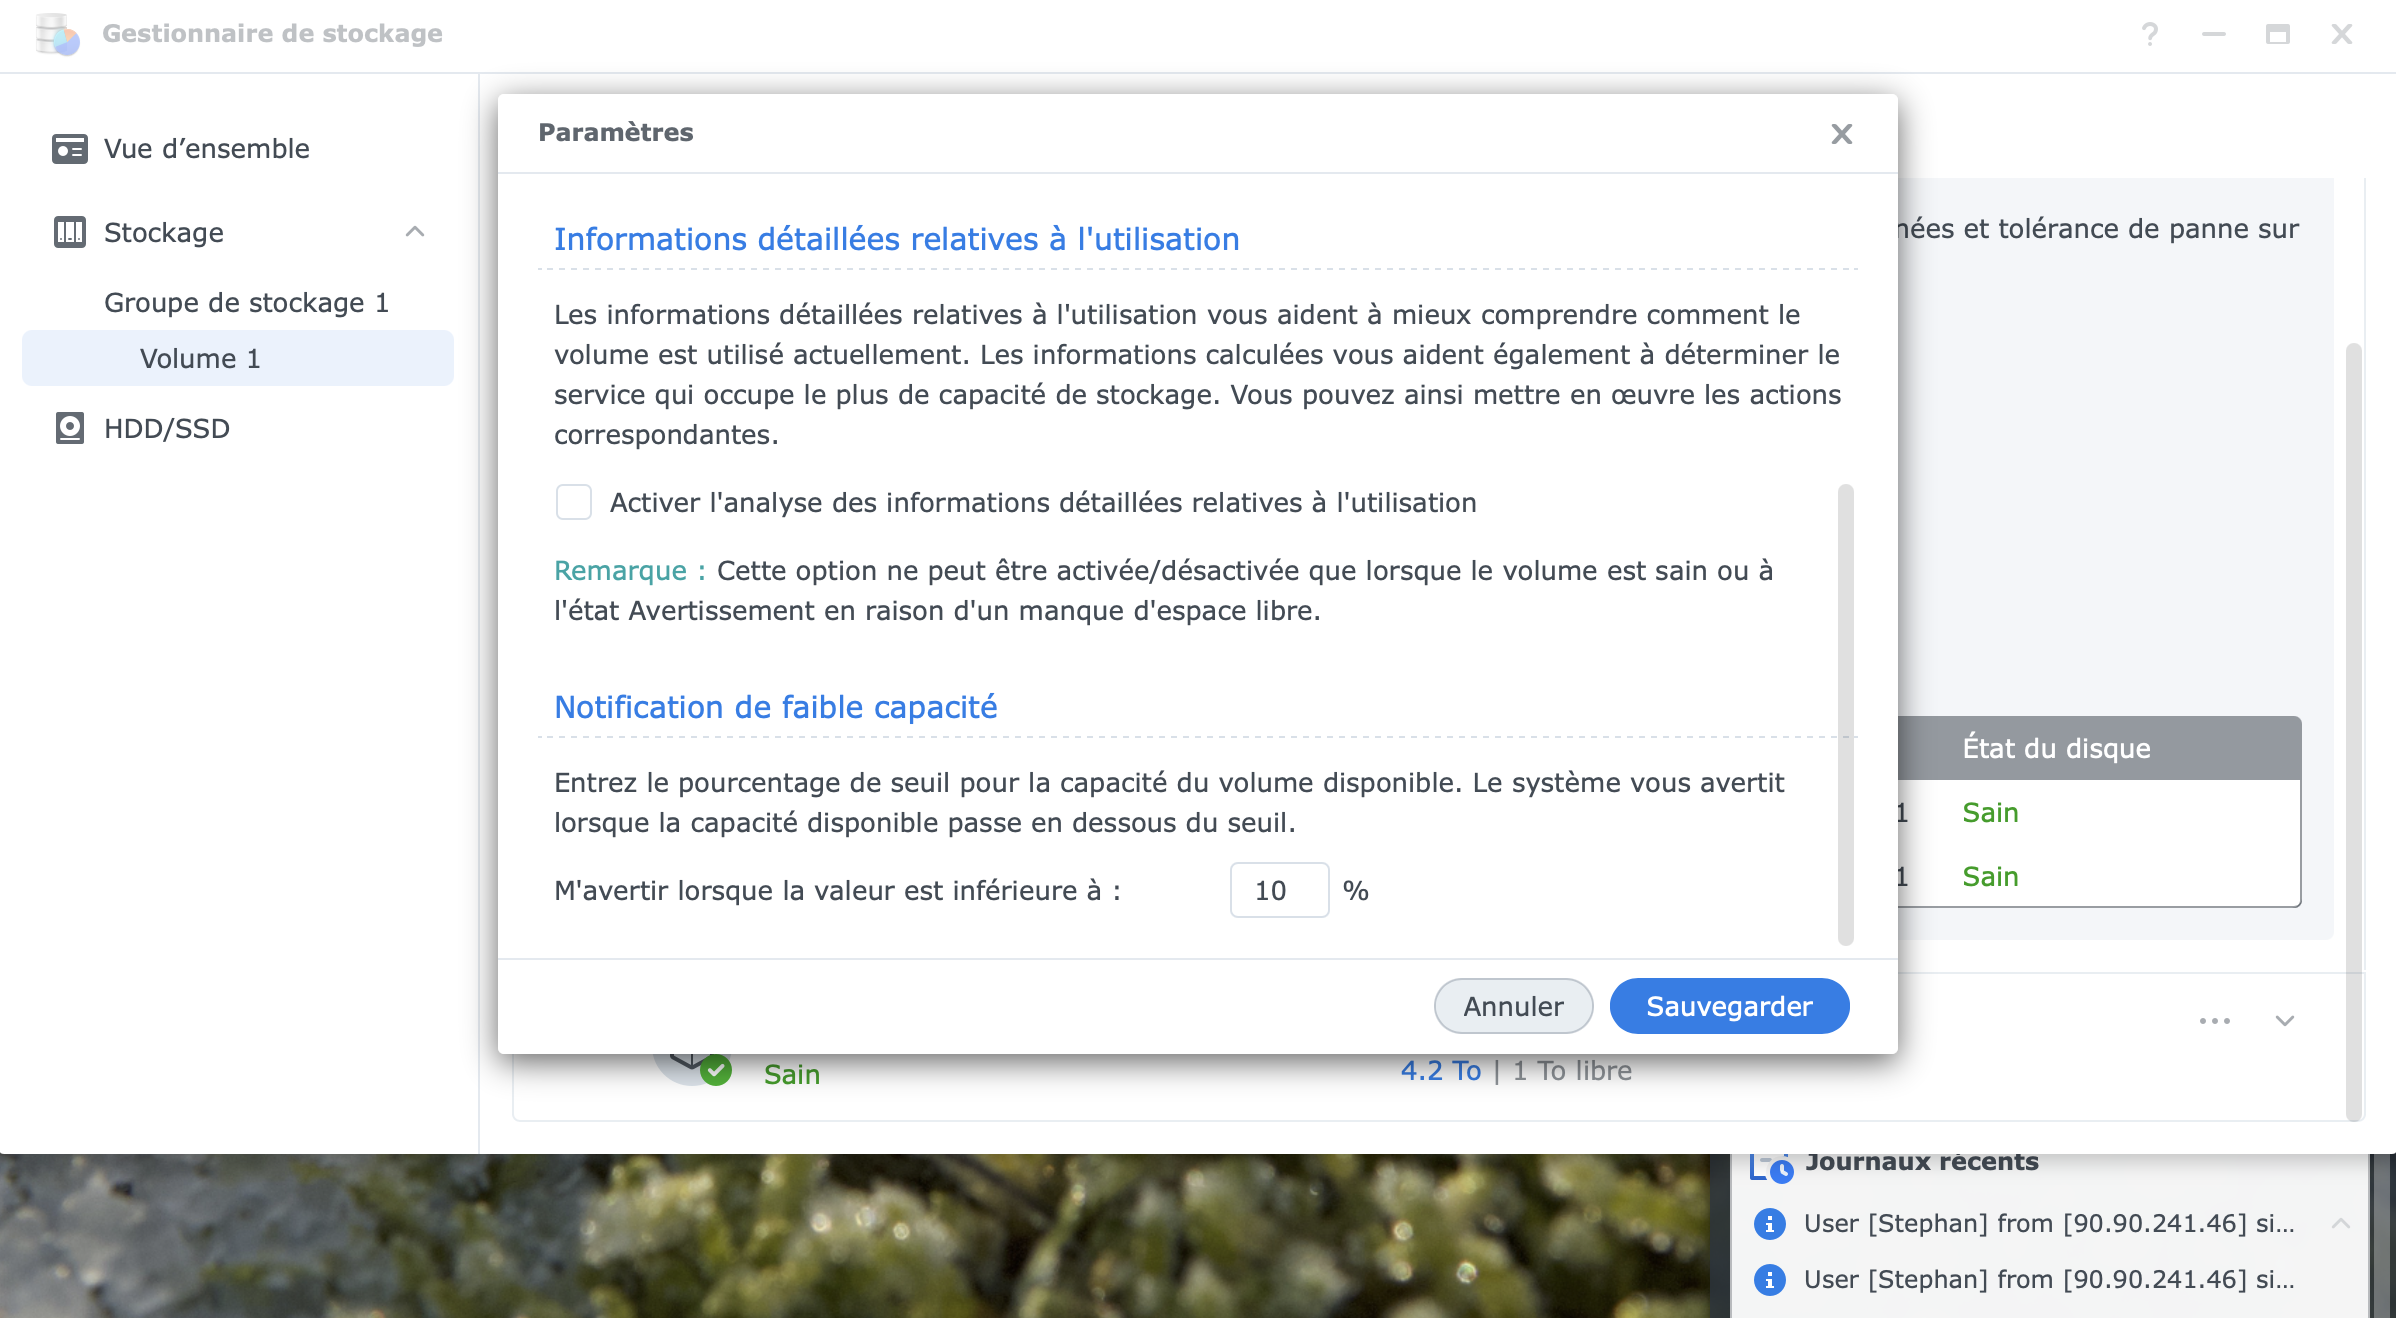Collapse the Stockage section chevron

click(415, 232)
